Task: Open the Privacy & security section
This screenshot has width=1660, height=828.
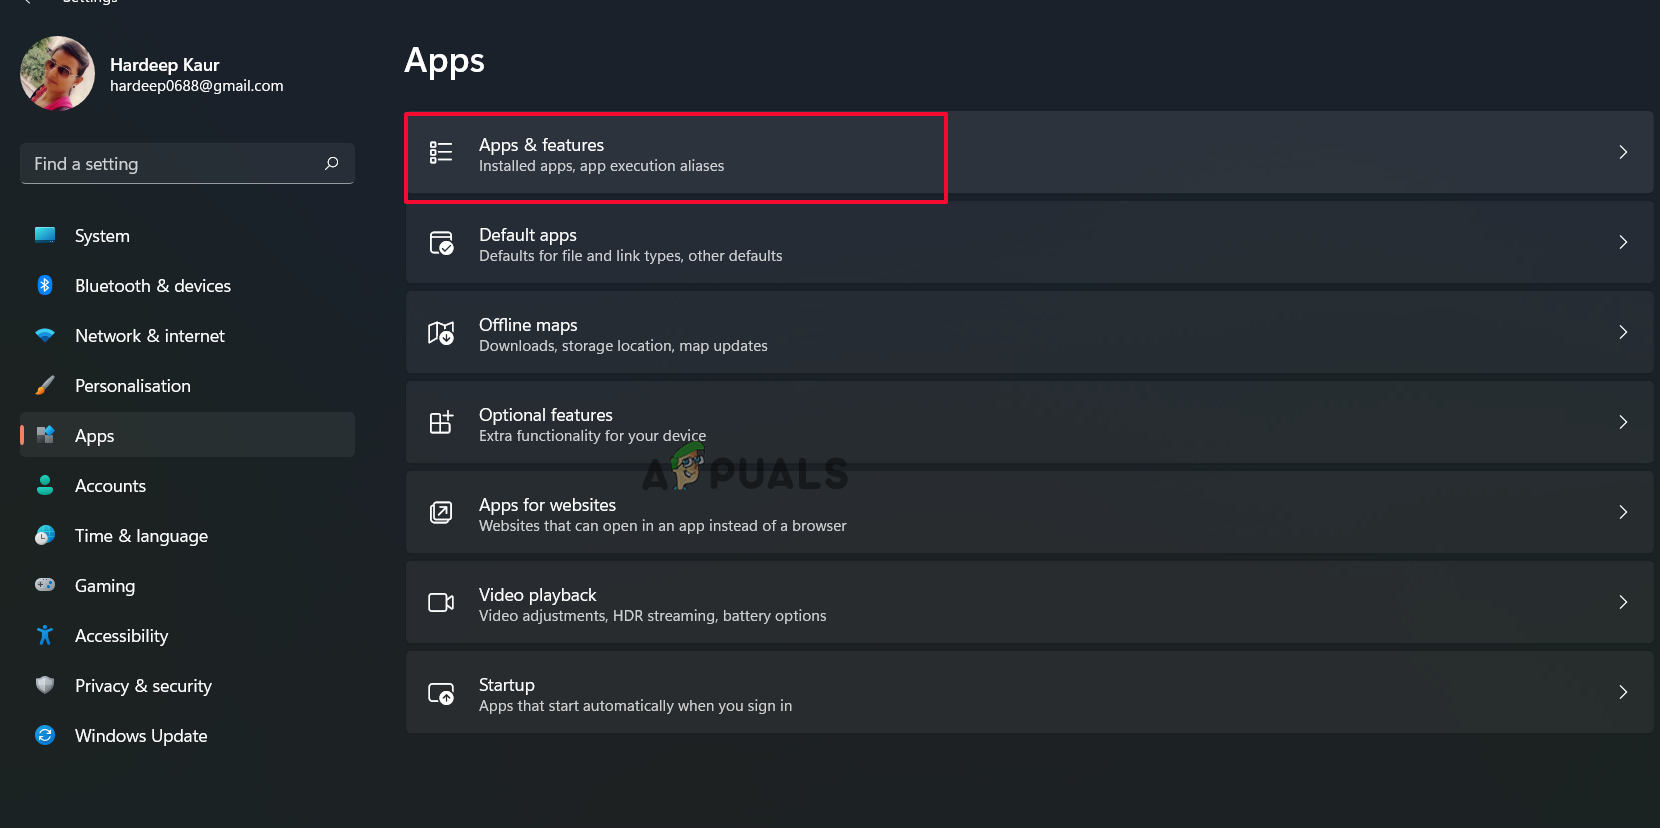Action: (143, 686)
